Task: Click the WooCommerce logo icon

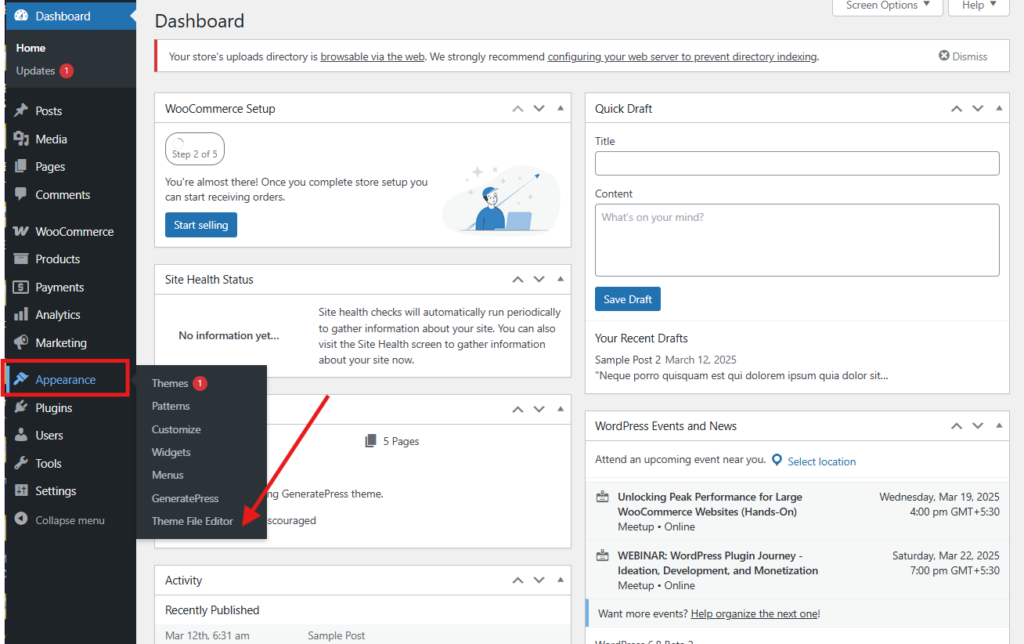Action: click(x=21, y=231)
